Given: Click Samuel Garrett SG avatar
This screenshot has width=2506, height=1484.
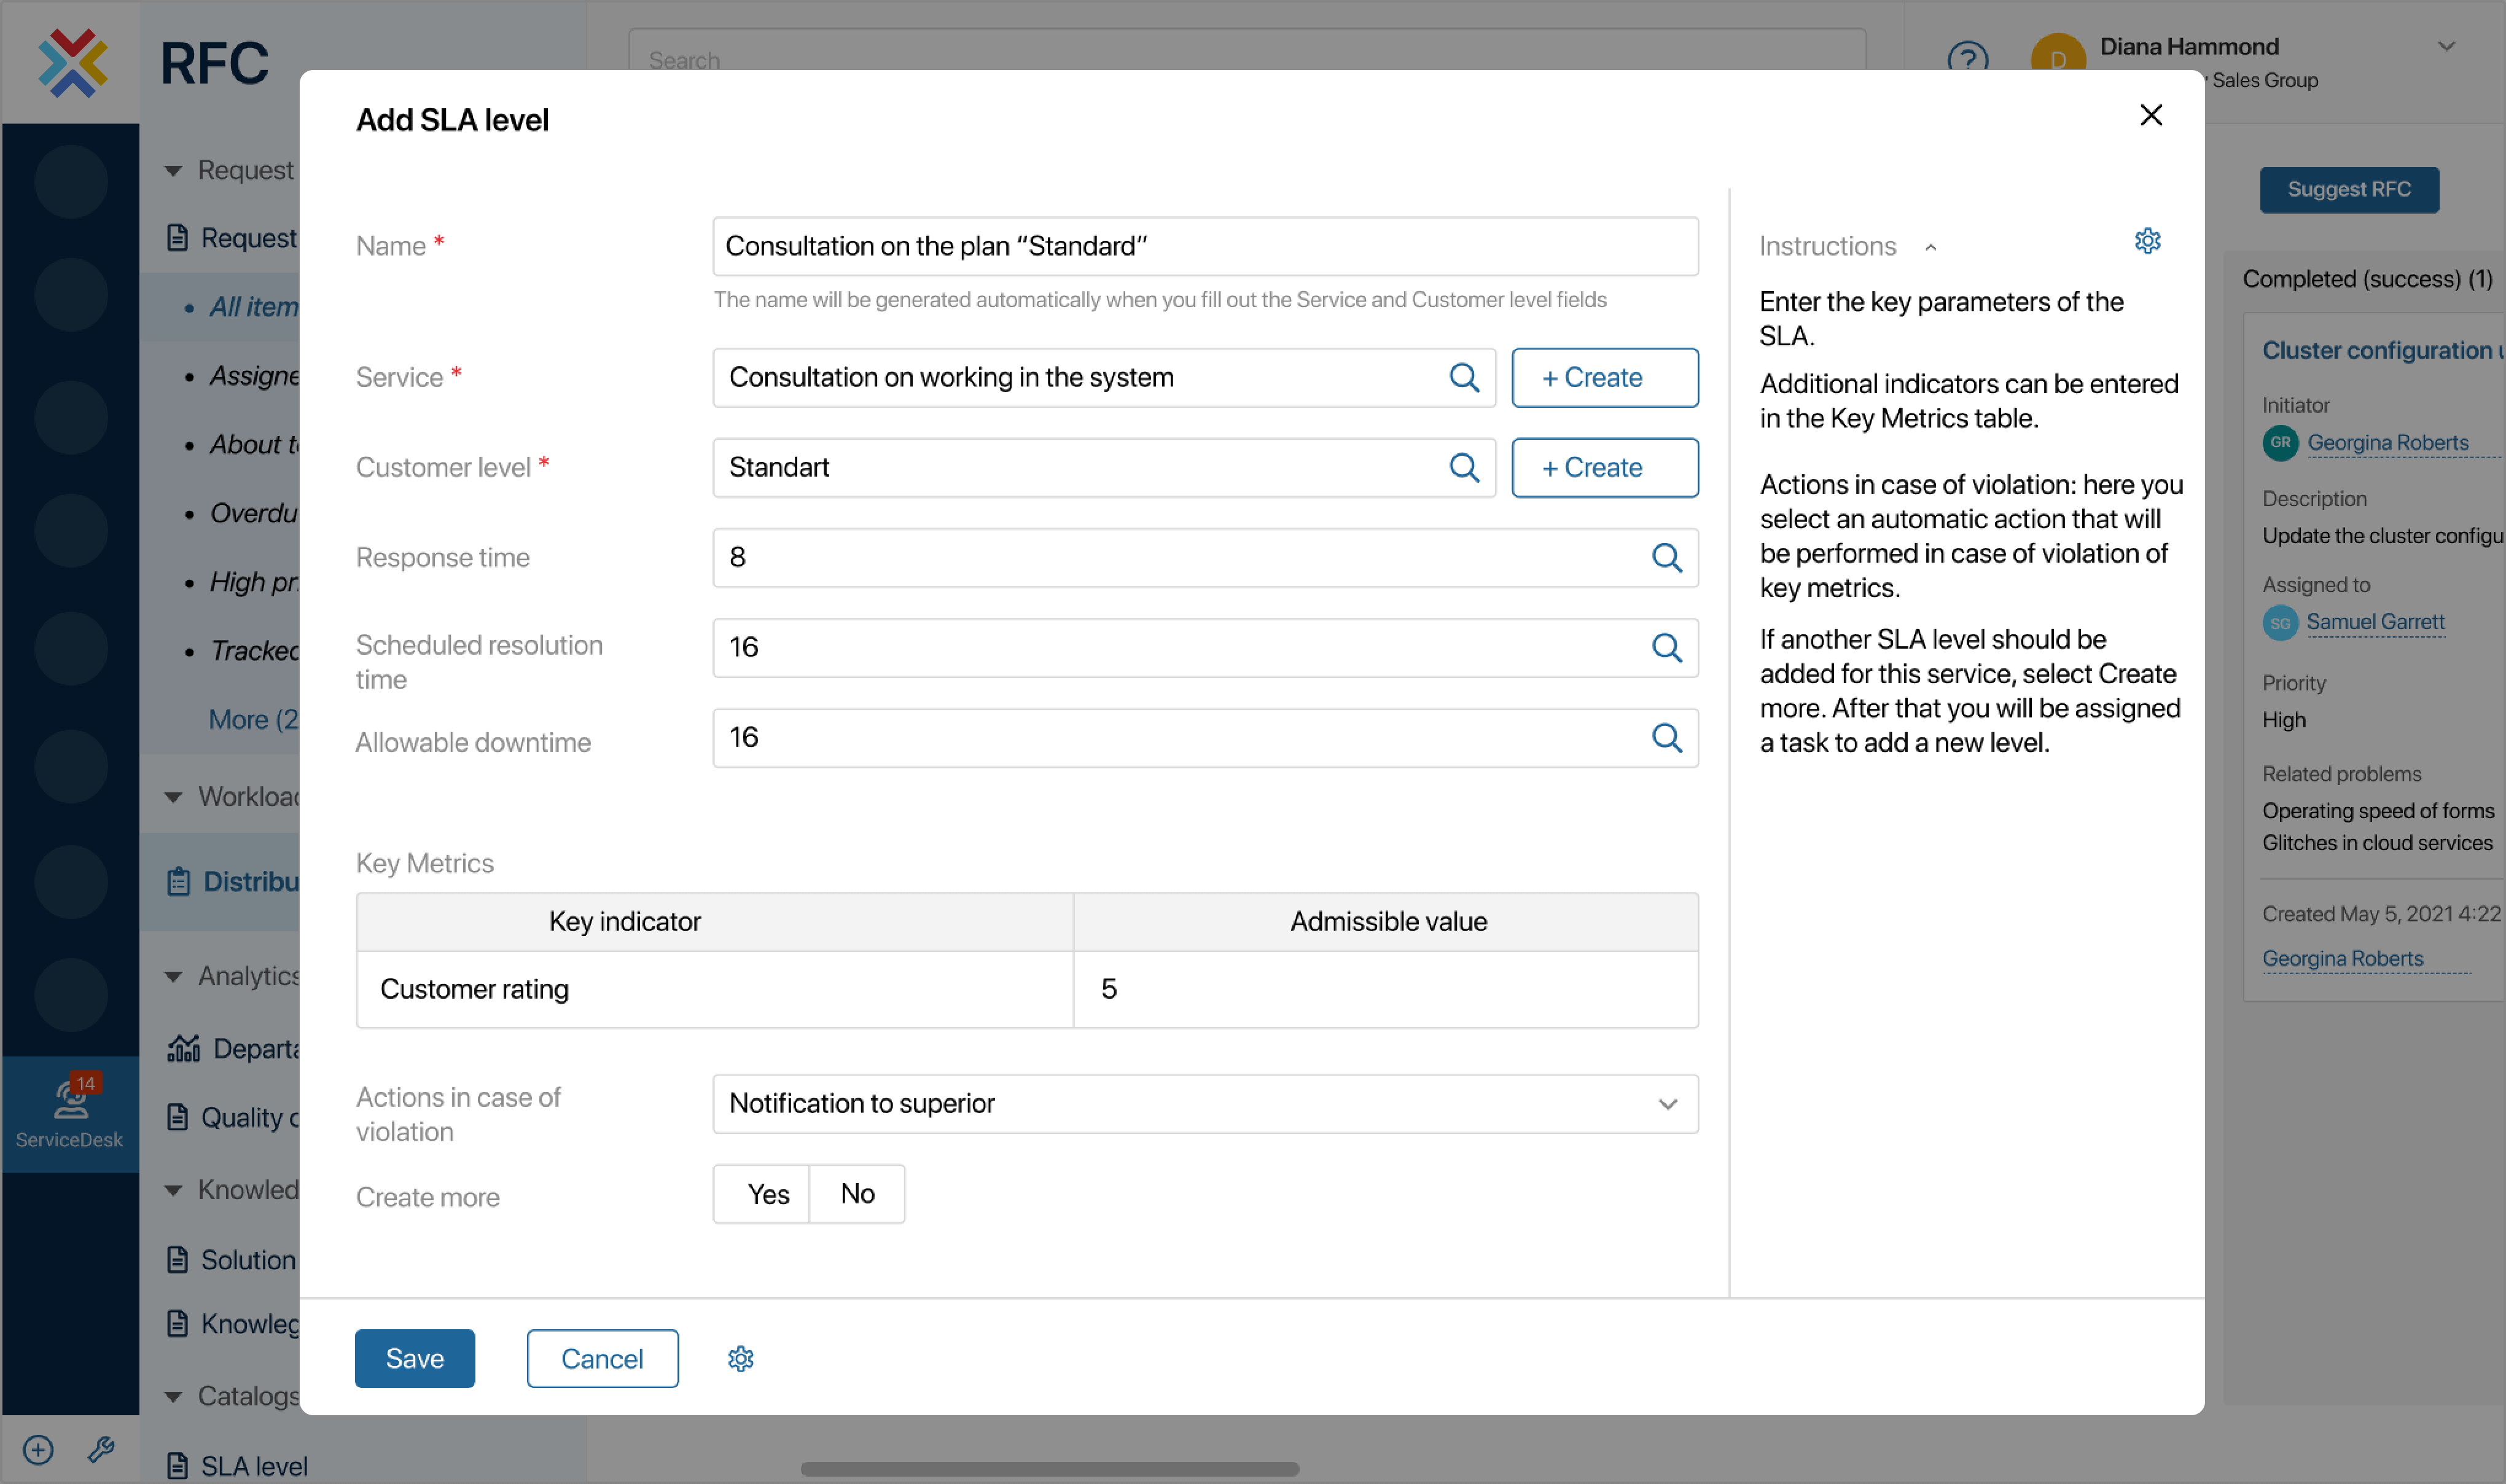Looking at the screenshot, I should [x=2280, y=622].
